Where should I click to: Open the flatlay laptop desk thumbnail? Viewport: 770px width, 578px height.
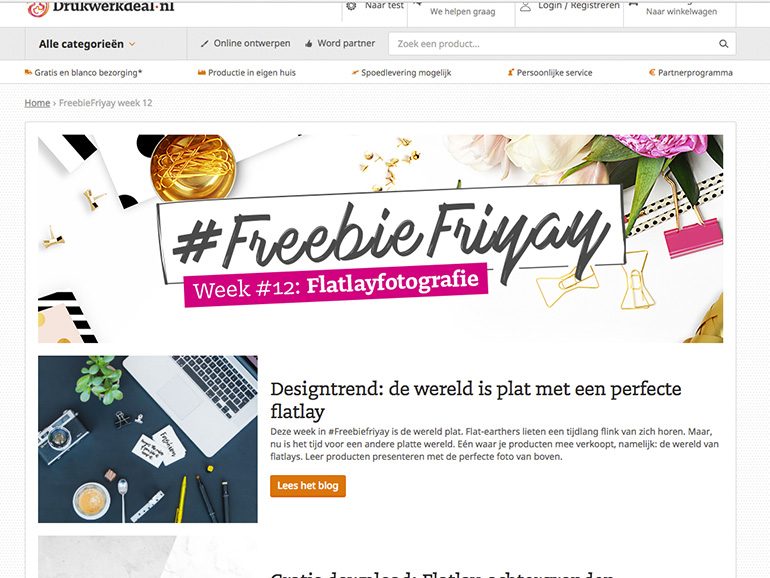148,439
